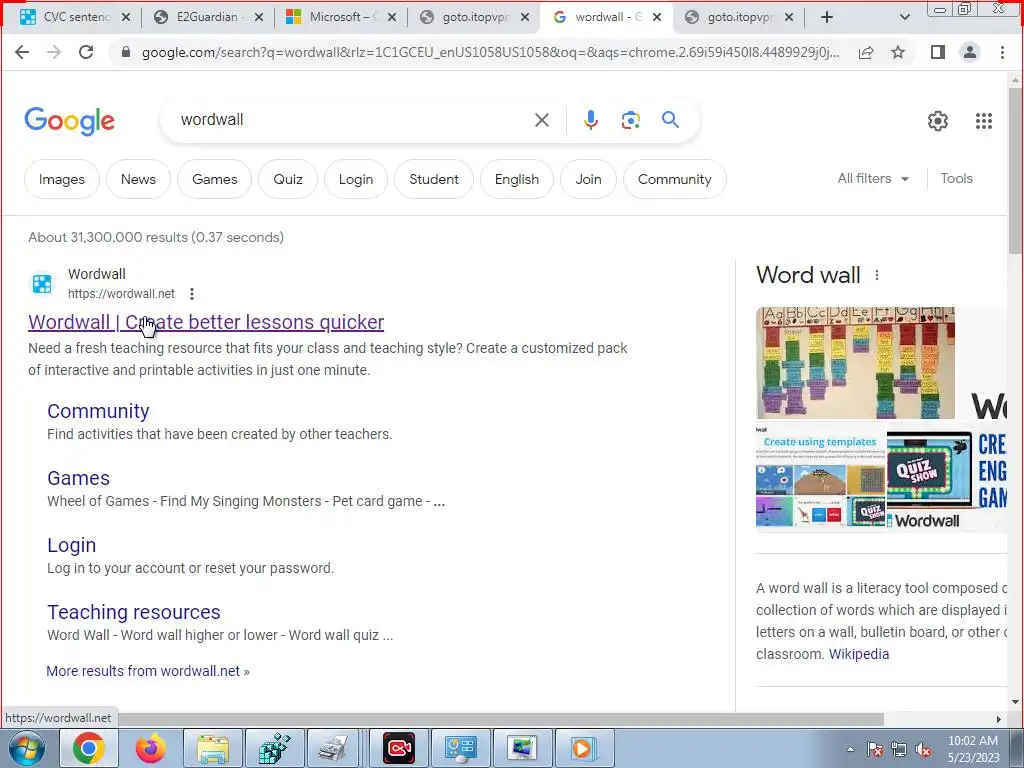
Task: Clear the search box text
Action: 541,120
